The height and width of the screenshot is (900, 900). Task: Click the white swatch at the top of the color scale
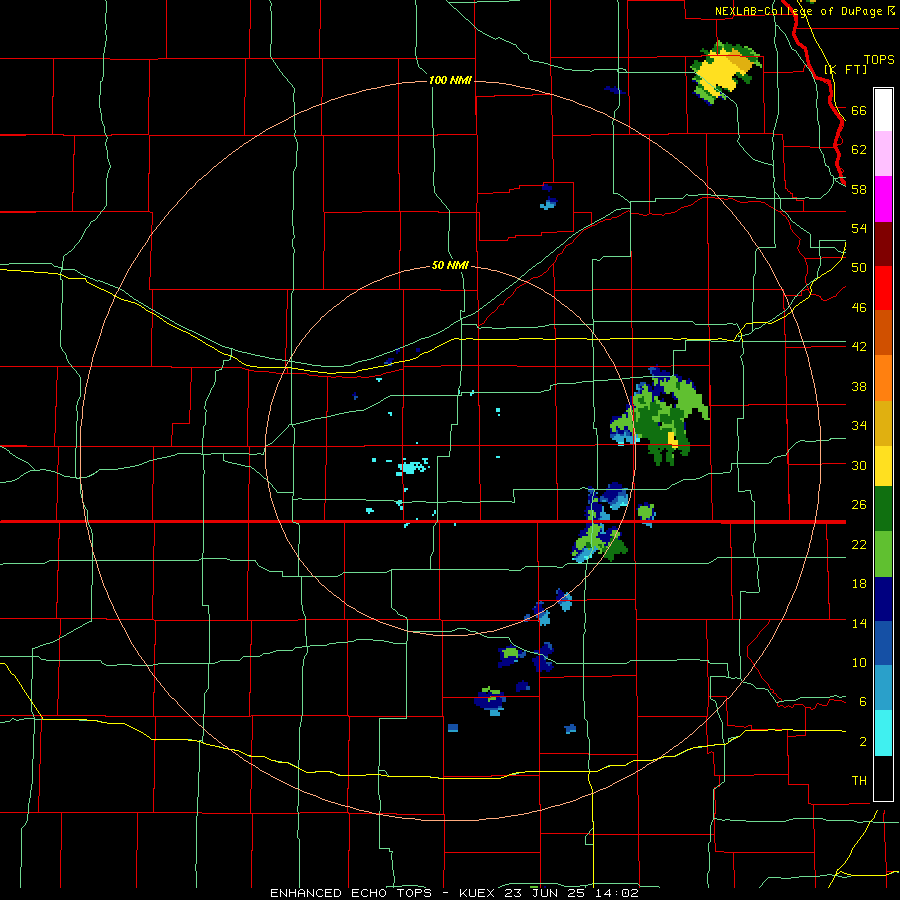tap(883, 110)
